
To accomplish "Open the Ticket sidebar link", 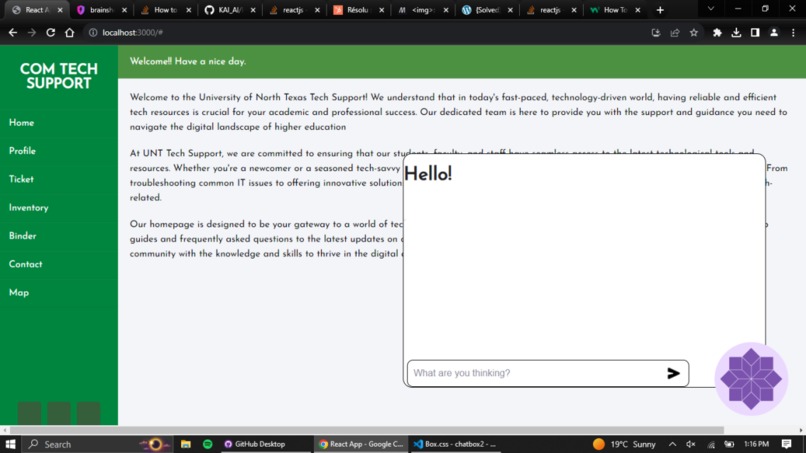I will click(x=21, y=179).
